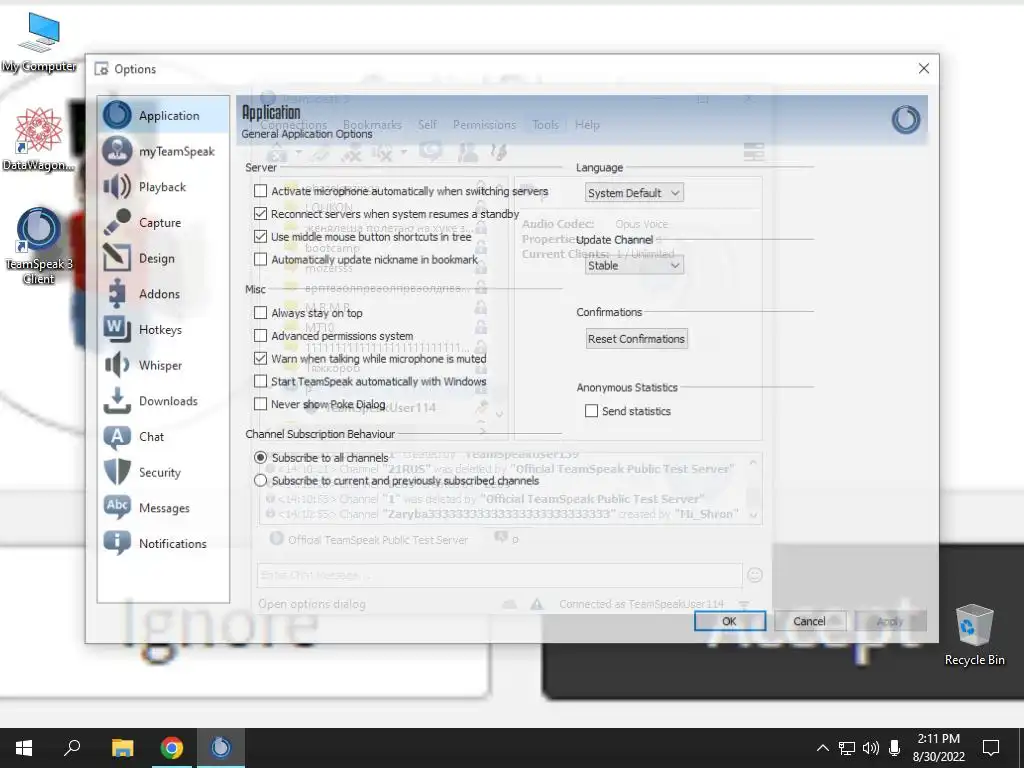Enable activating microphone automatically when switching servers
The width and height of the screenshot is (1024, 768).
pos(261,191)
